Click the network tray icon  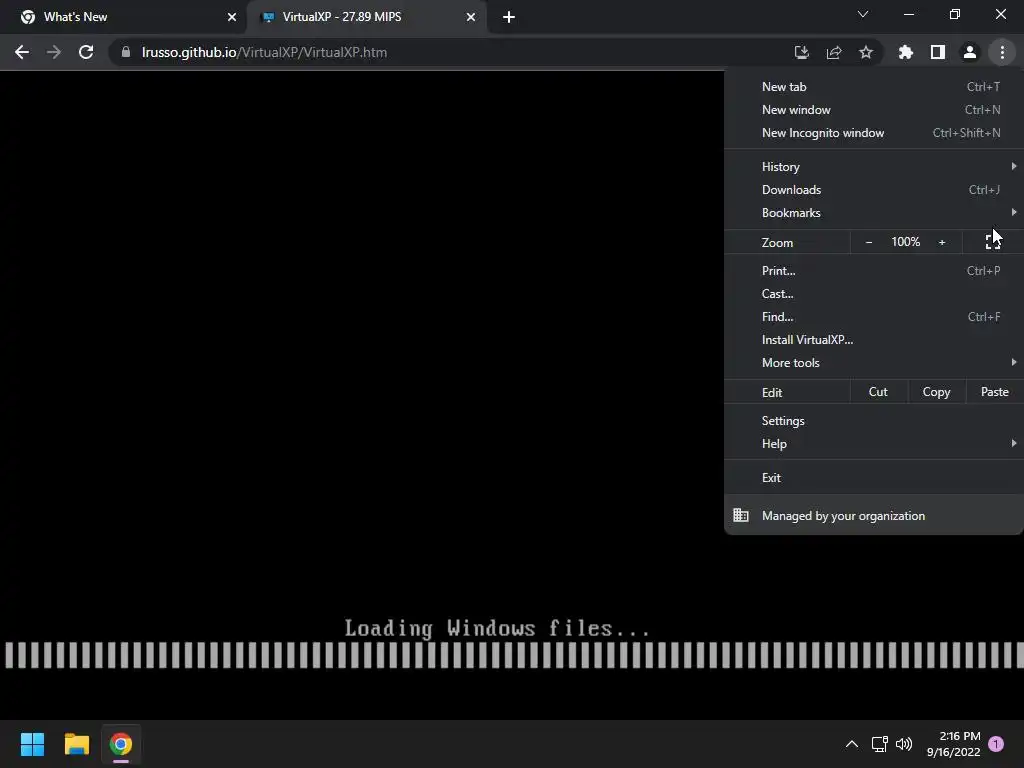pos(879,744)
